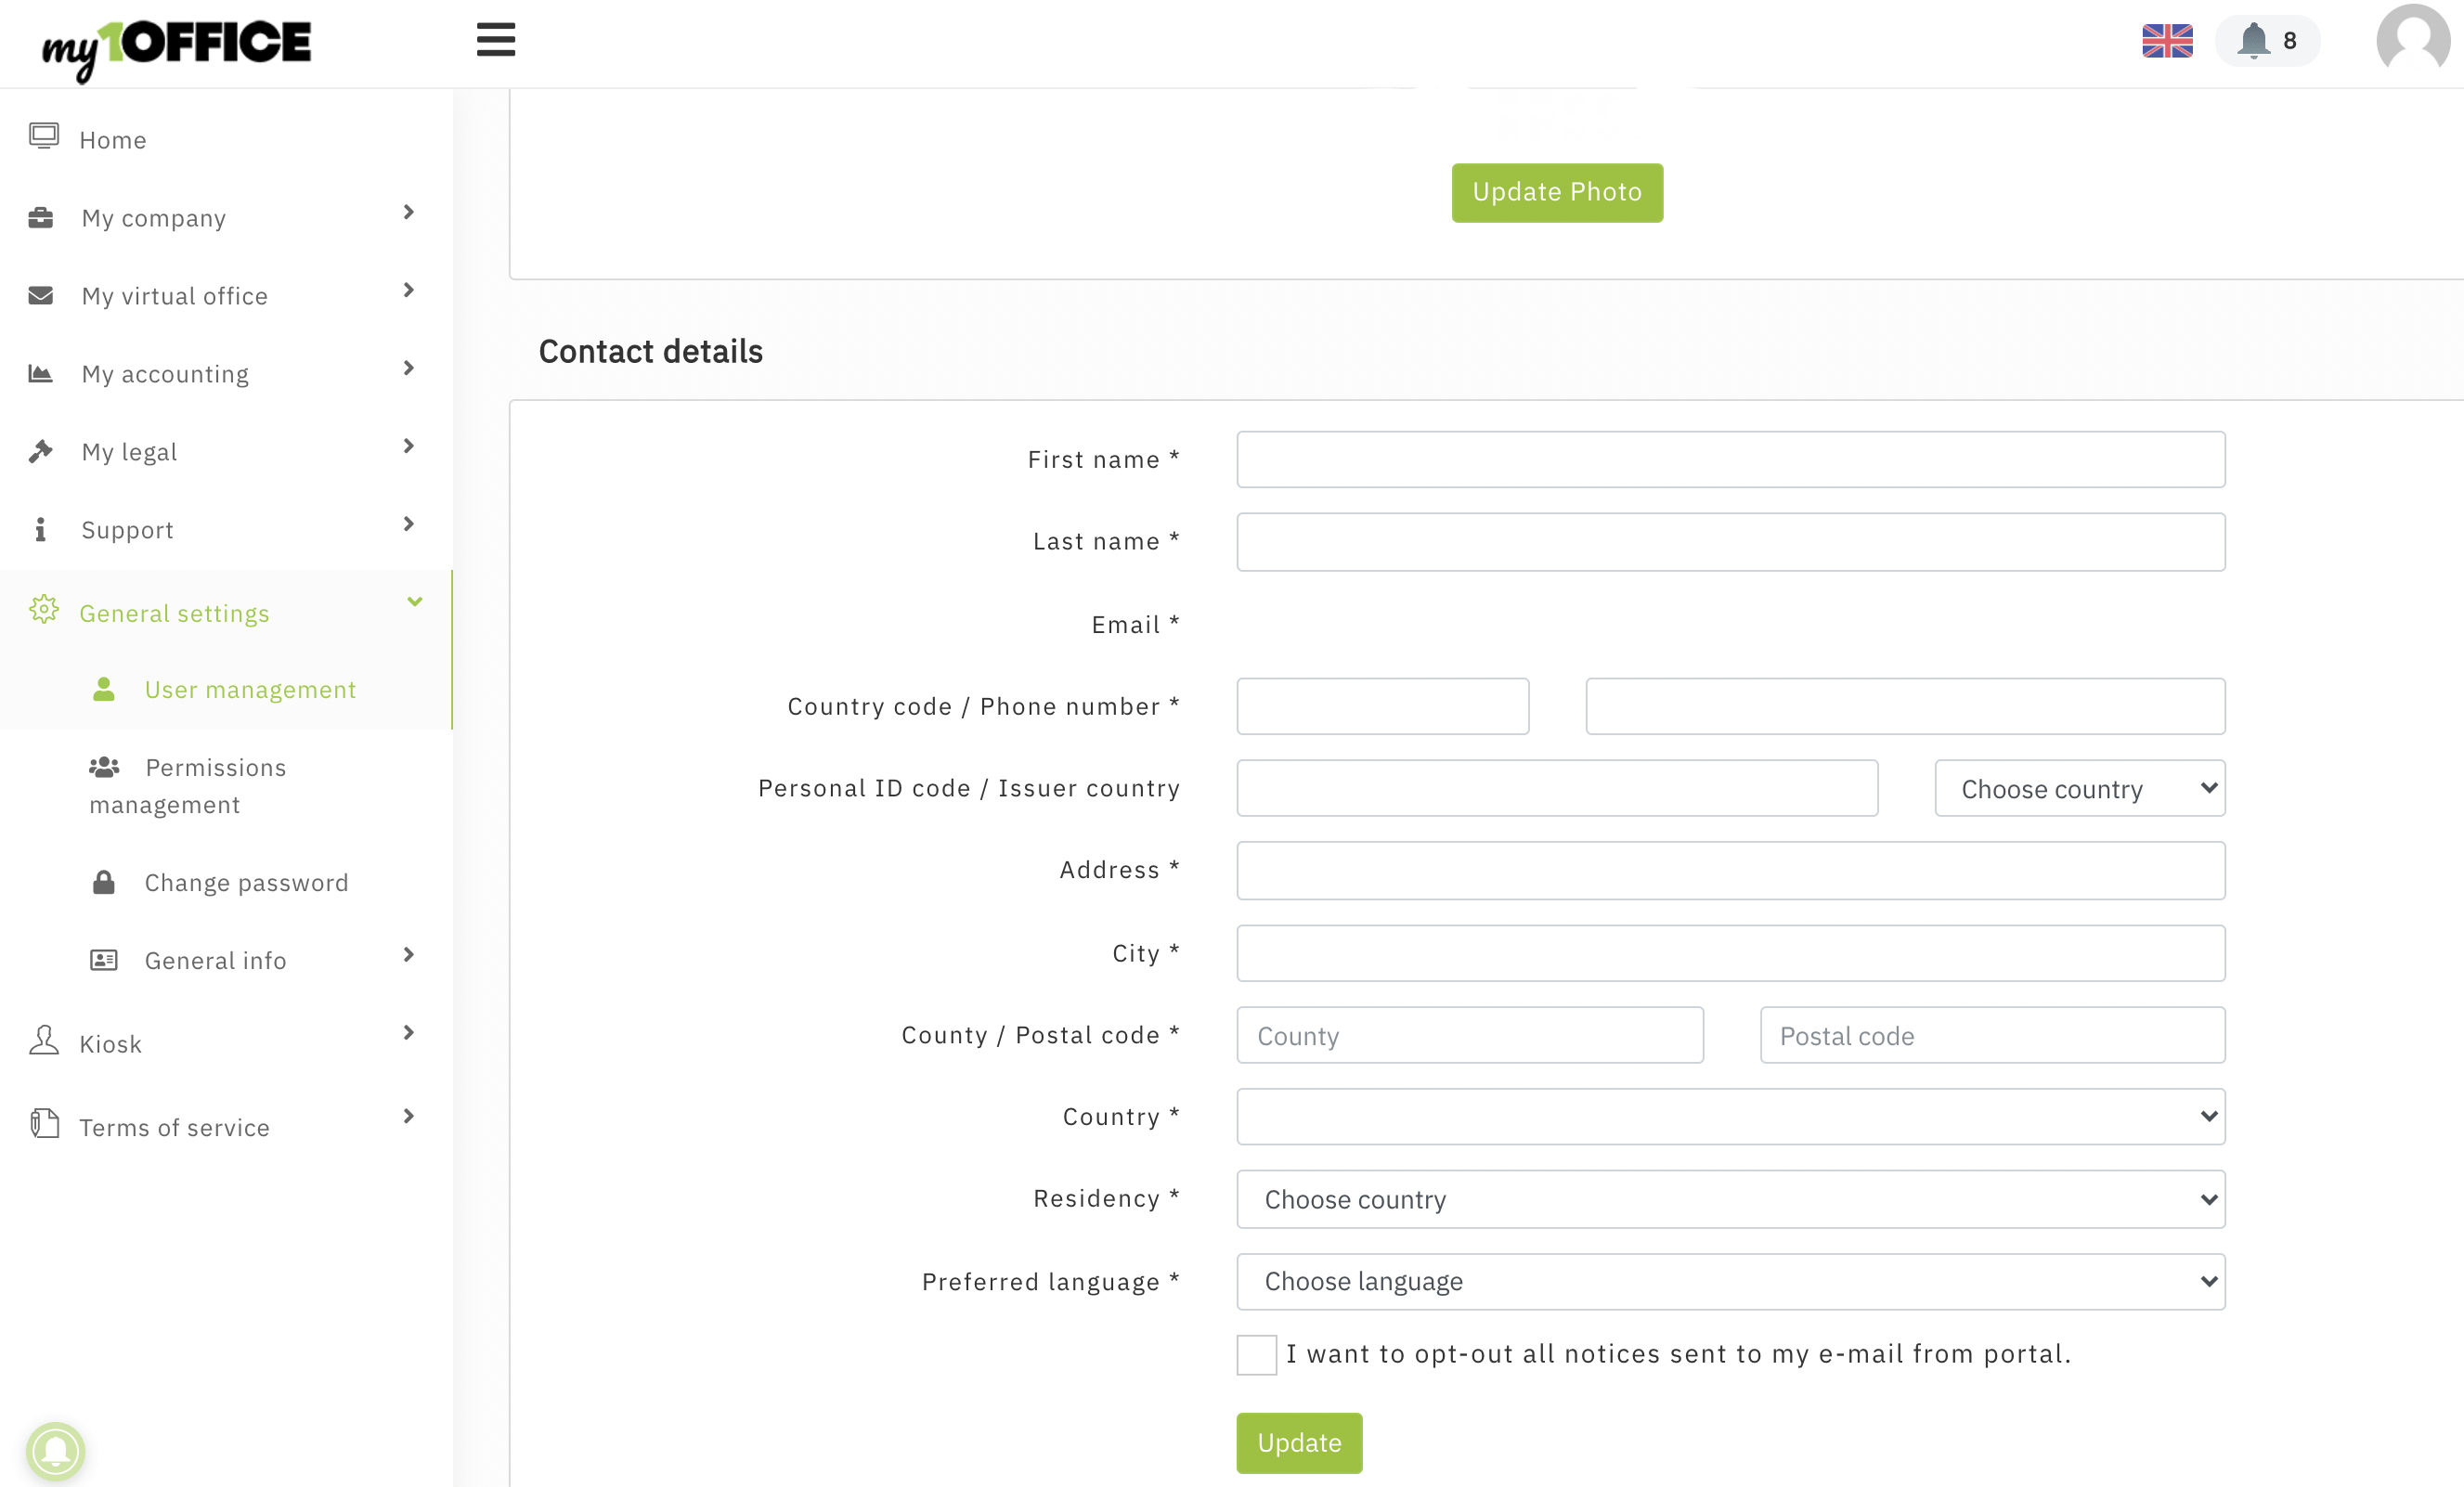Screen dimensions: 2464x1487
Task: Click the Terms of service document icon
Action: coord(44,1124)
